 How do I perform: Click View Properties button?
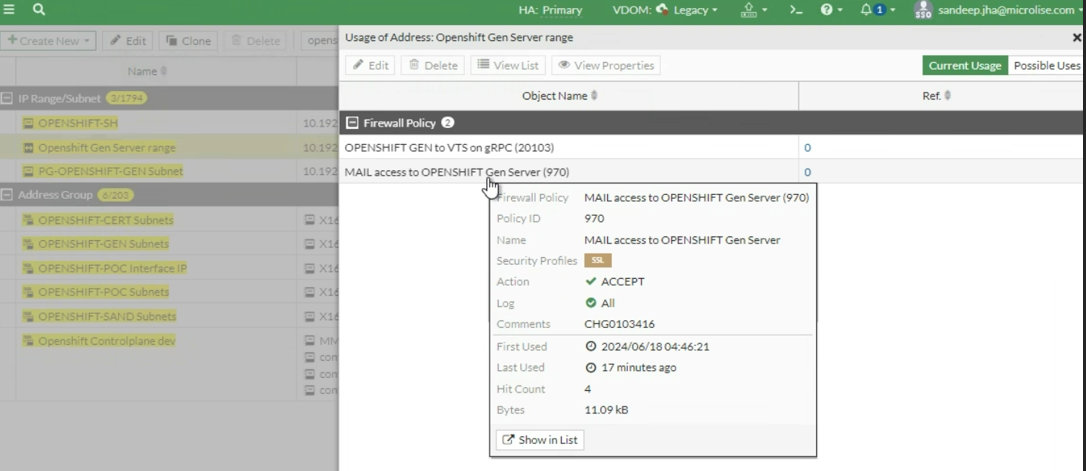pos(606,66)
